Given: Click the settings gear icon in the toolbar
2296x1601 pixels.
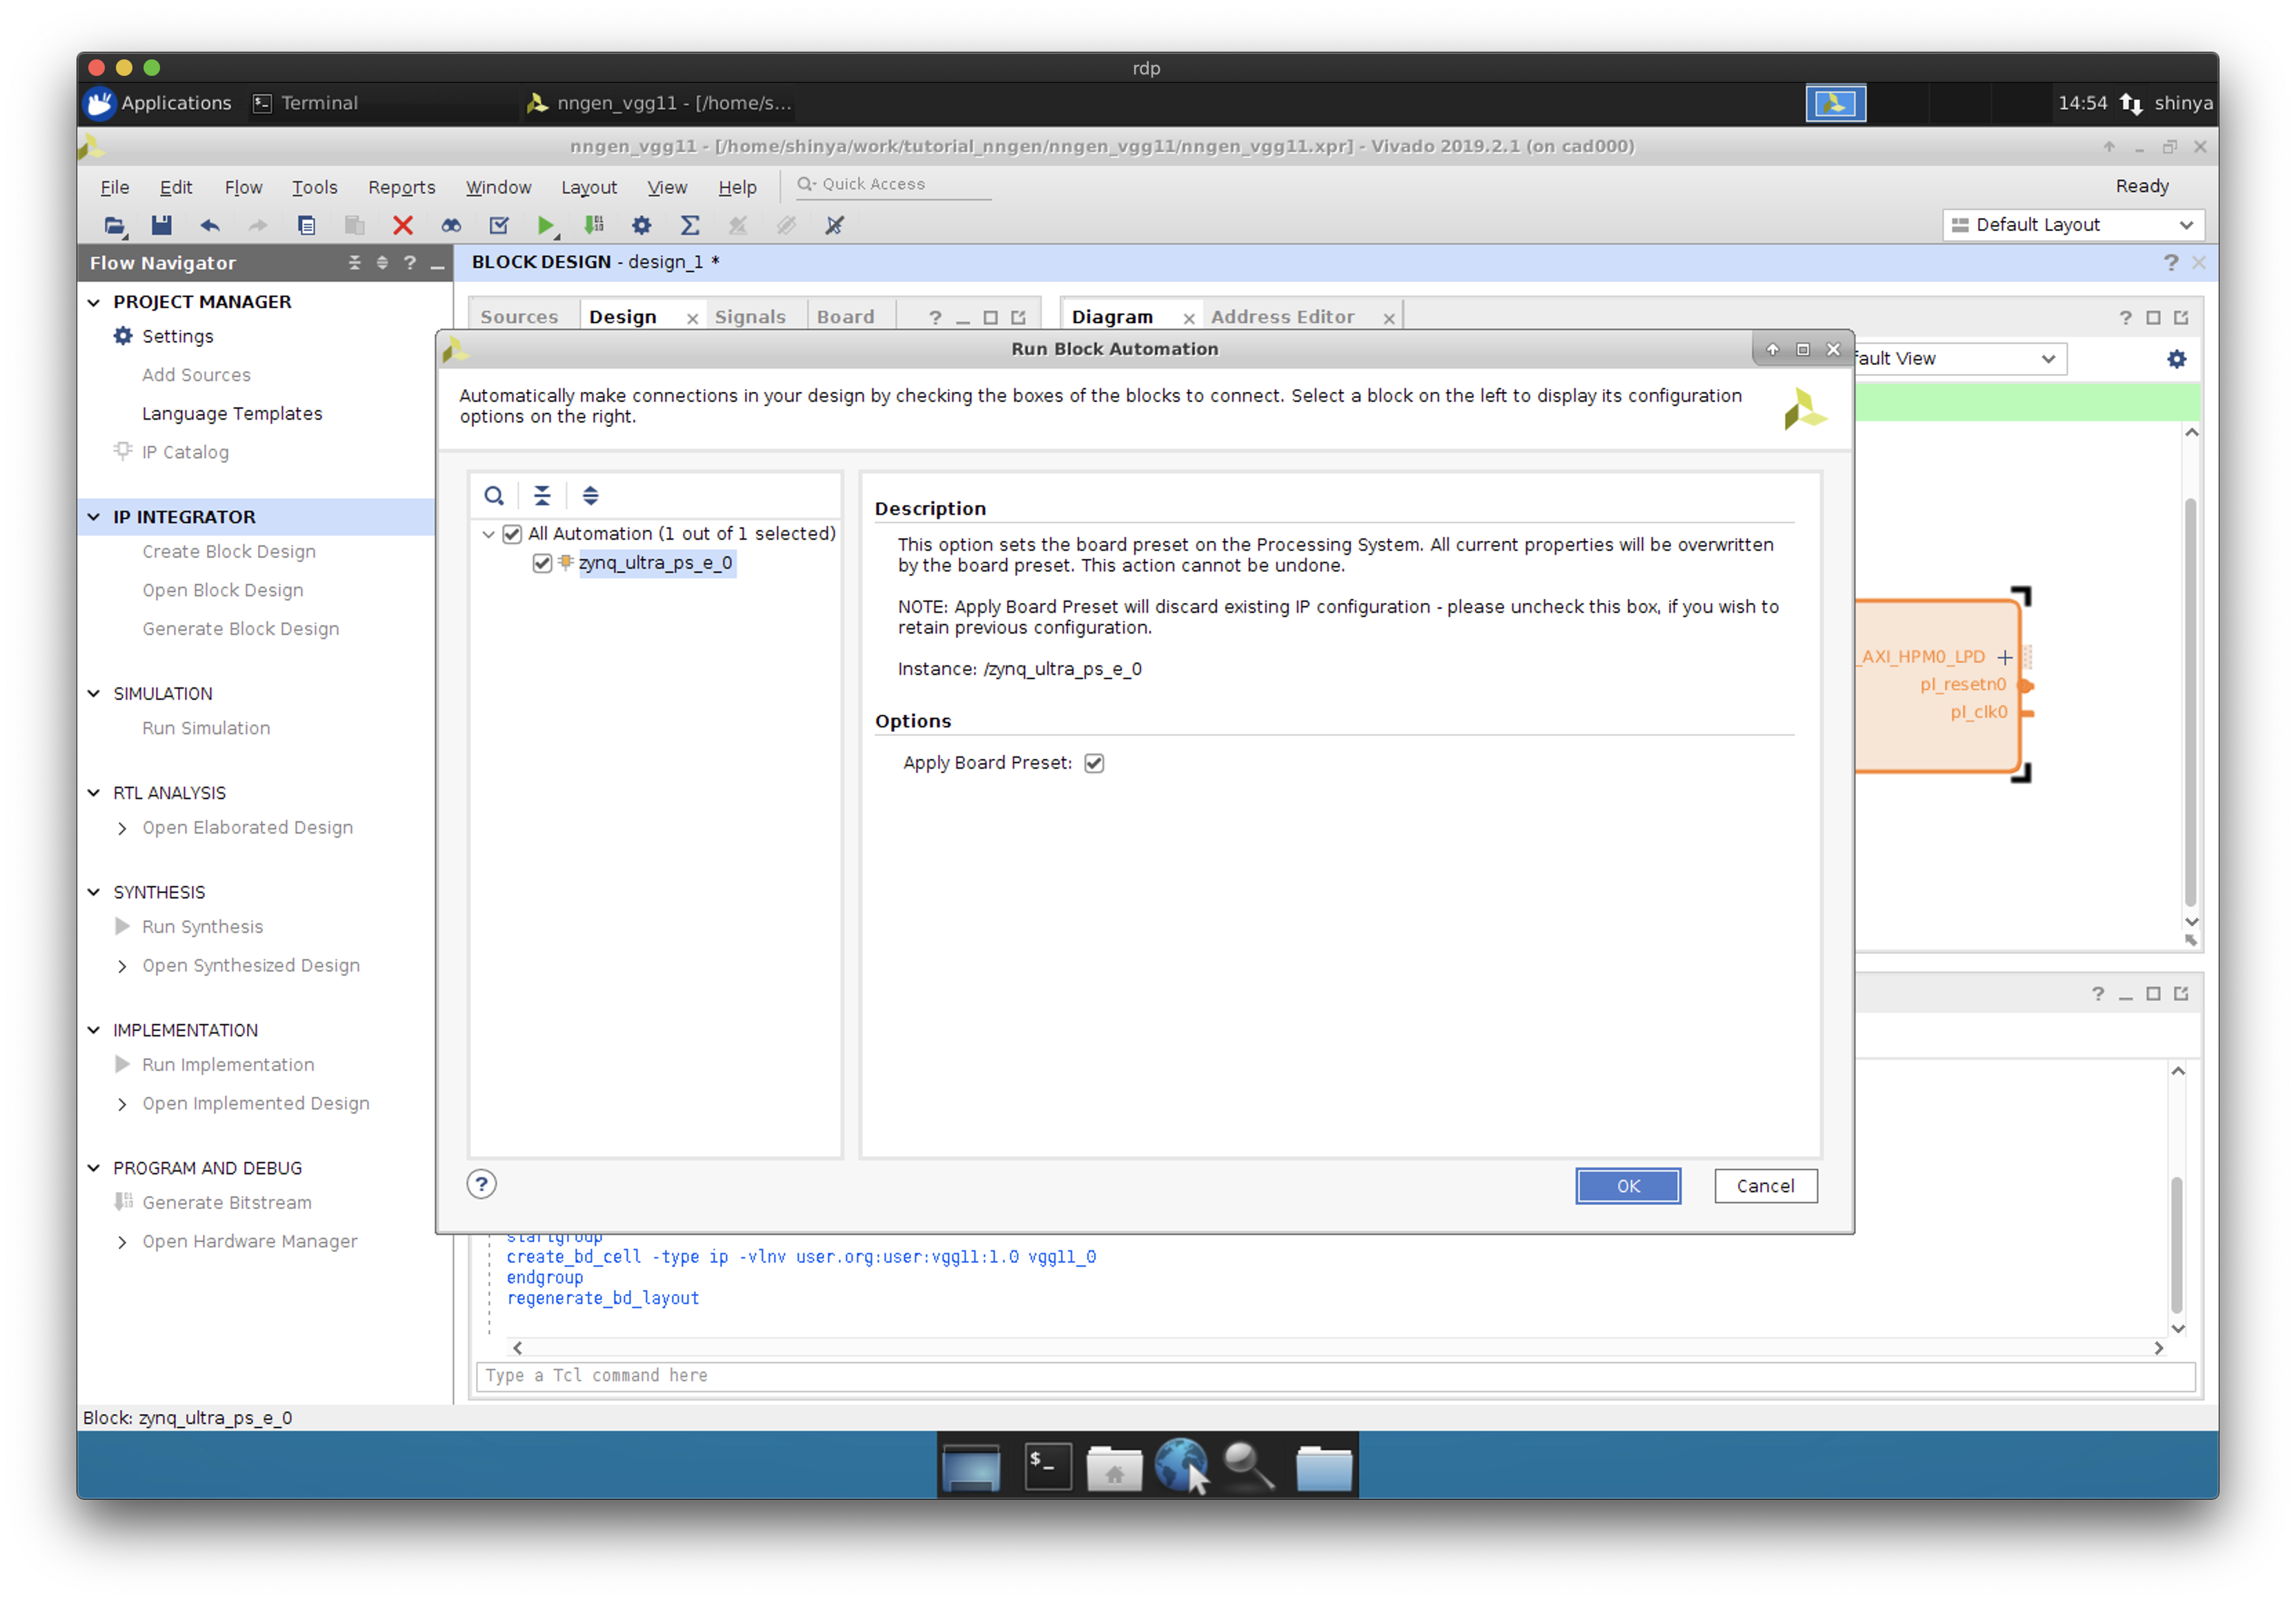Looking at the screenshot, I should point(642,225).
